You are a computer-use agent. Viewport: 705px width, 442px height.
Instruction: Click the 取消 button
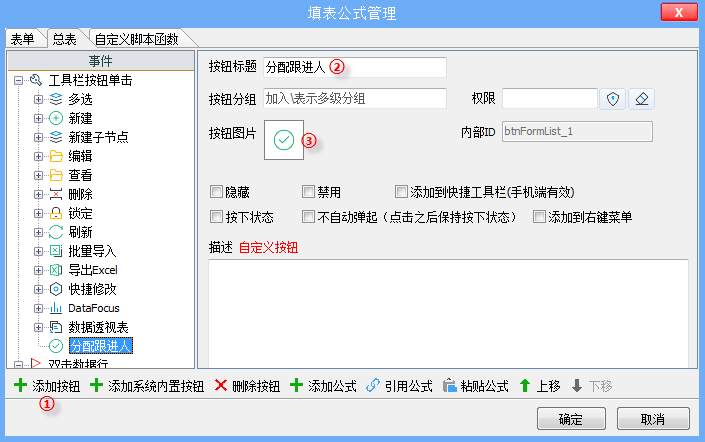click(x=653, y=419)
